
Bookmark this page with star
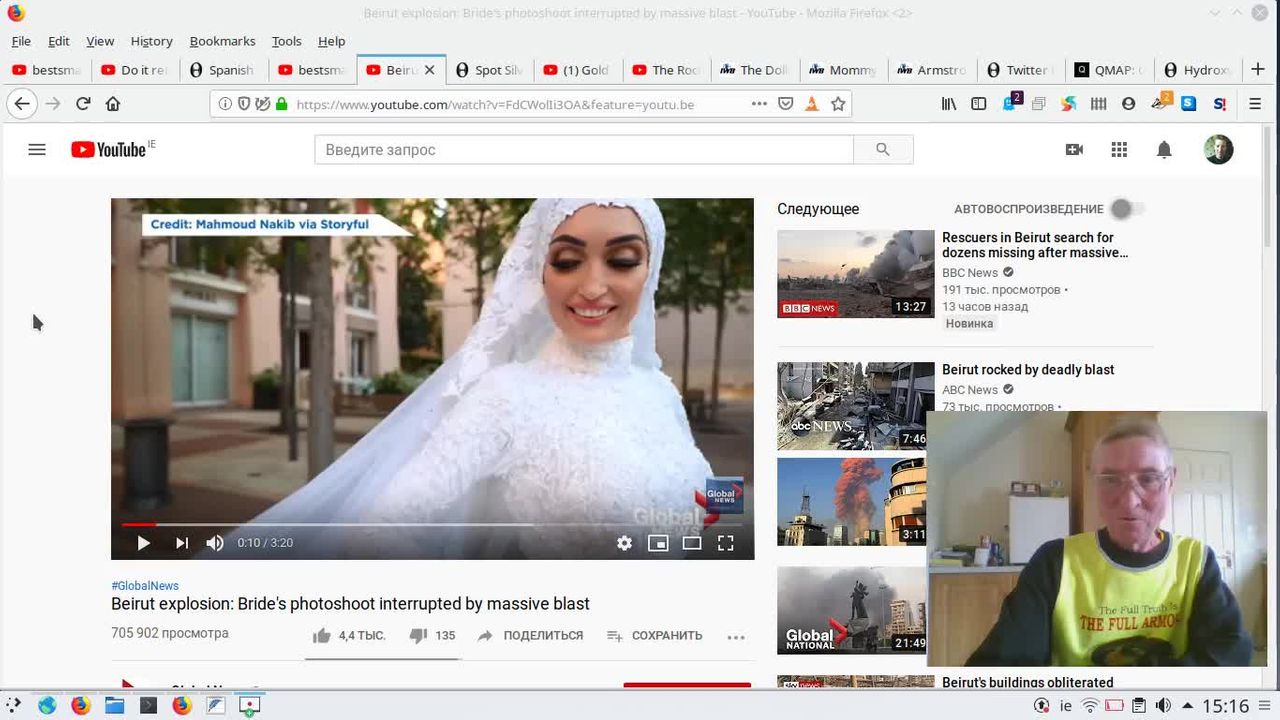838,104
